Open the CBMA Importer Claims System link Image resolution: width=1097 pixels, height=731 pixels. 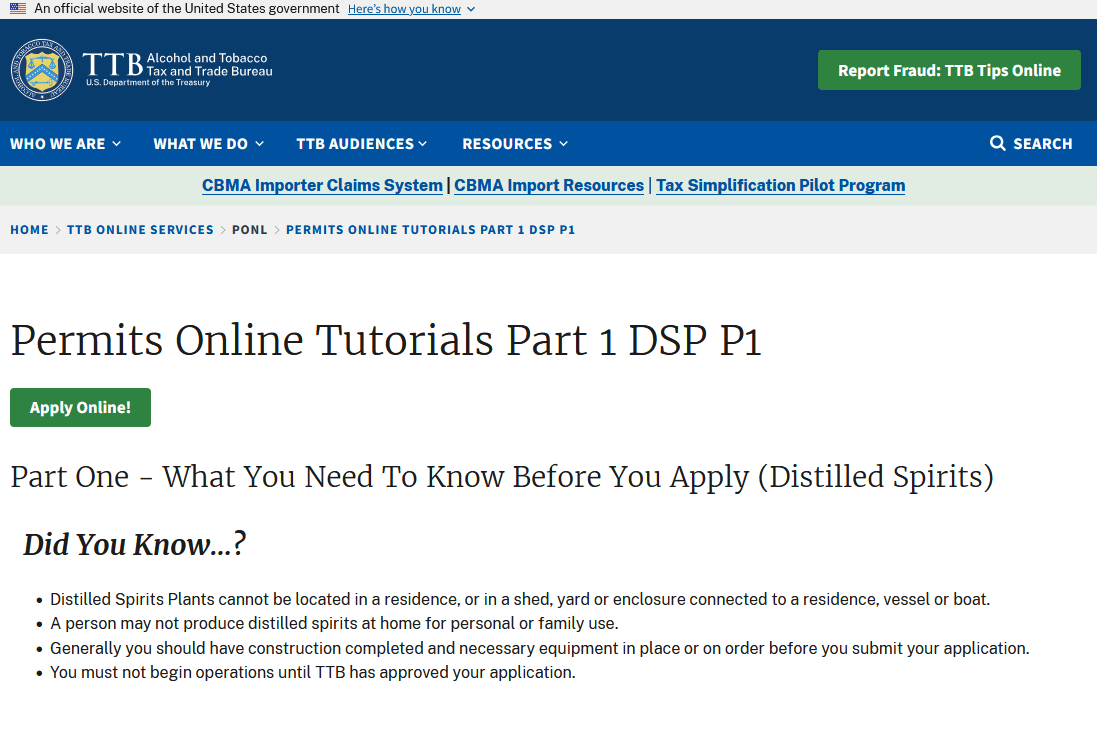point(322,186)
